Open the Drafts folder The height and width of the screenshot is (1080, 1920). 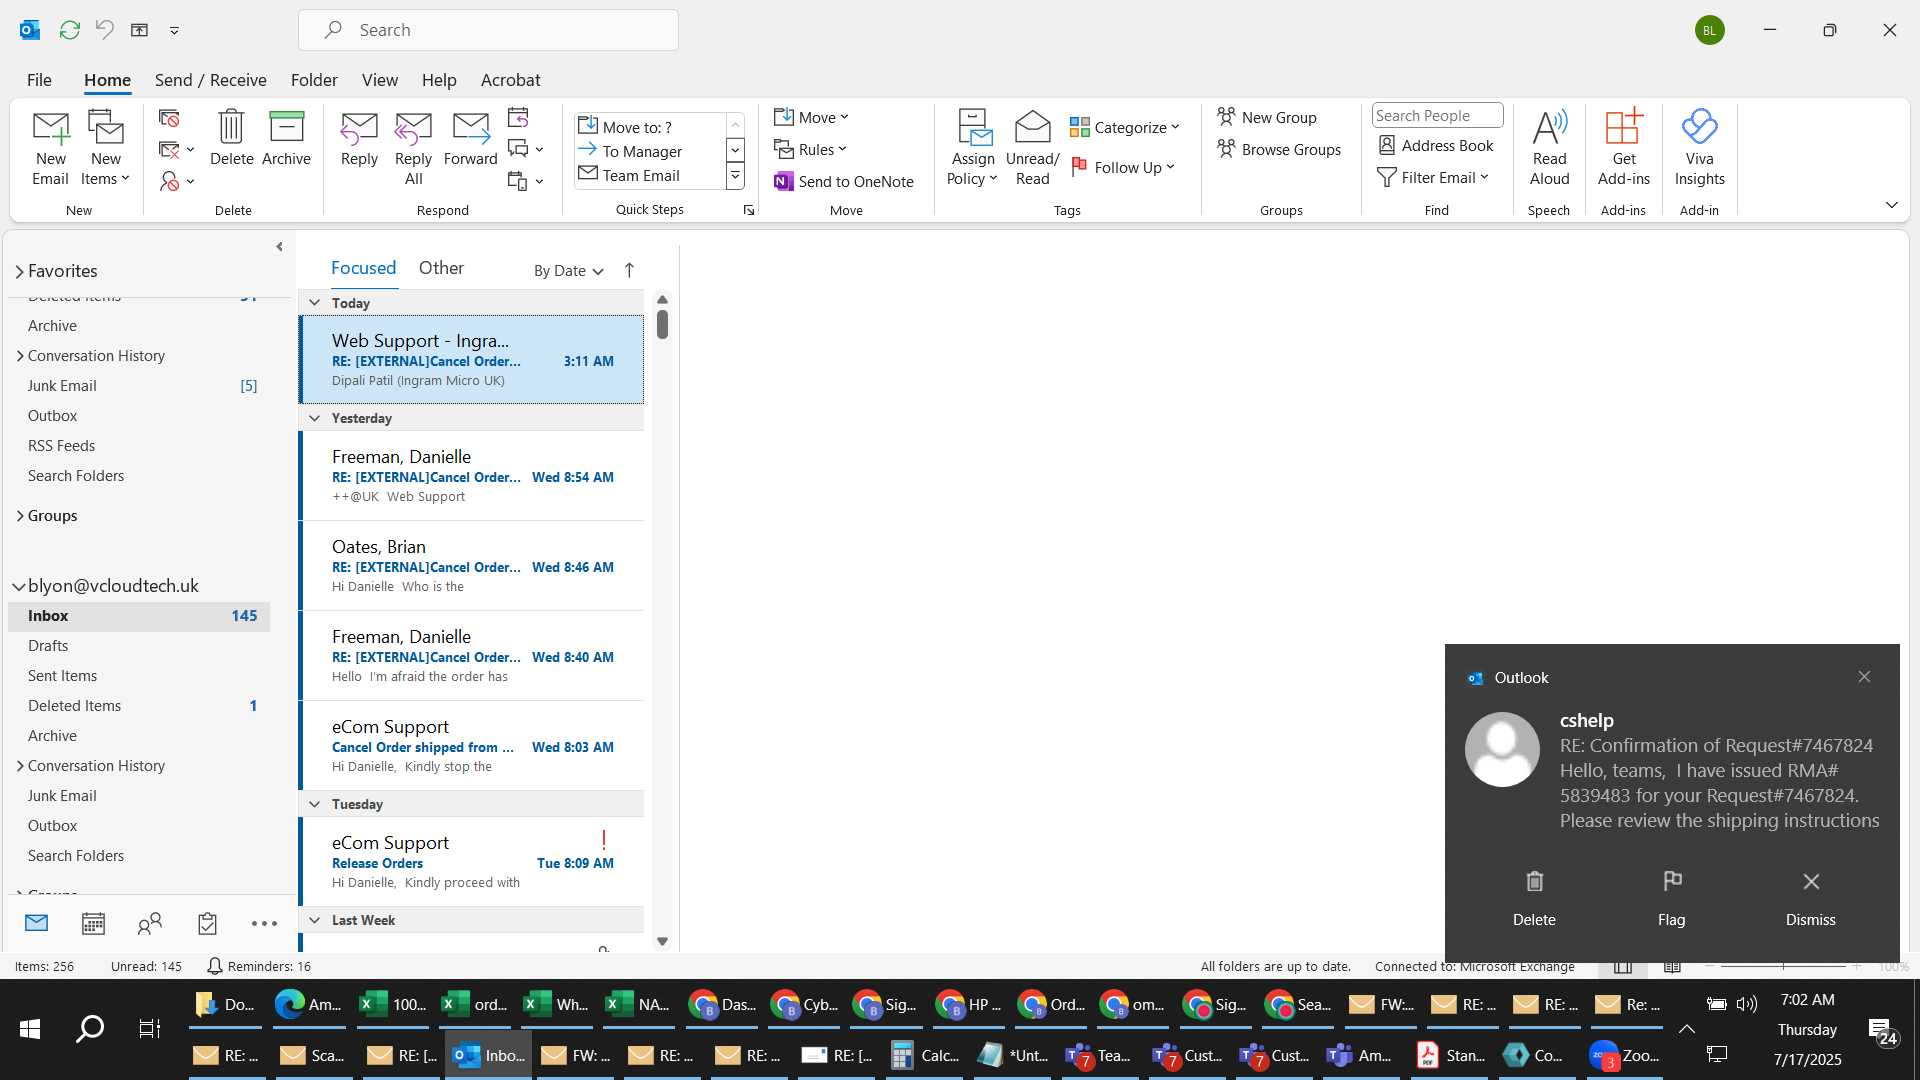pos(139,646)
